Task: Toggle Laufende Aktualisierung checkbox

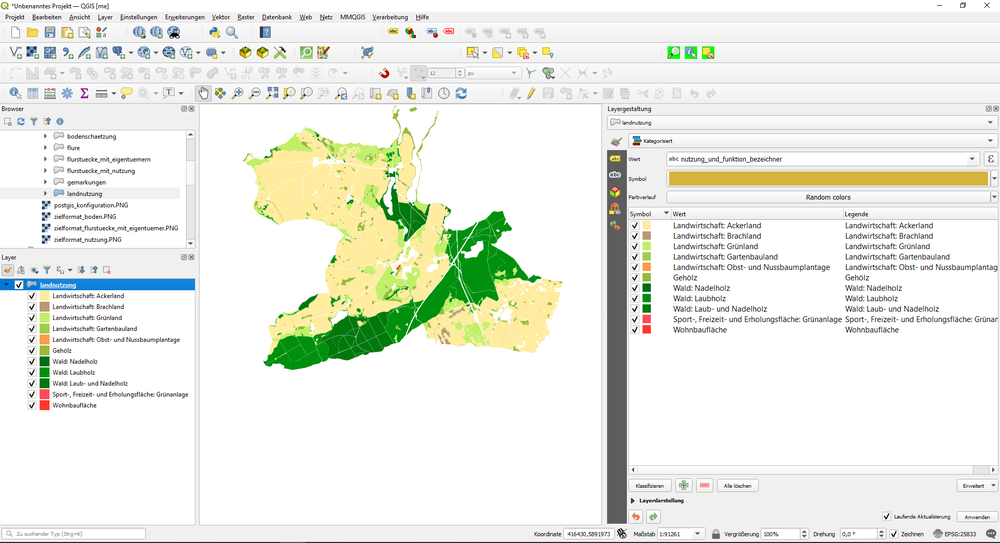Action: point(886,516)
